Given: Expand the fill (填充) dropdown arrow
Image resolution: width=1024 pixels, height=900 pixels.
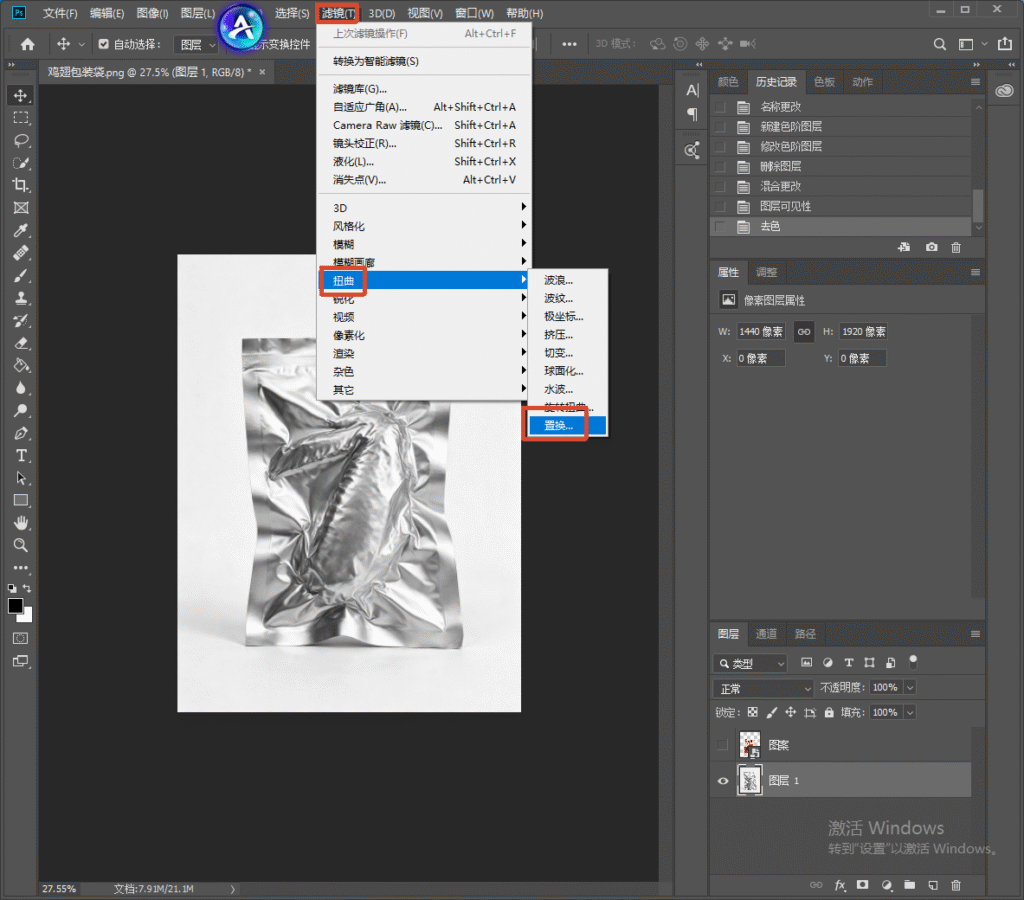Looking at the screenshot, I should (910, 713).
